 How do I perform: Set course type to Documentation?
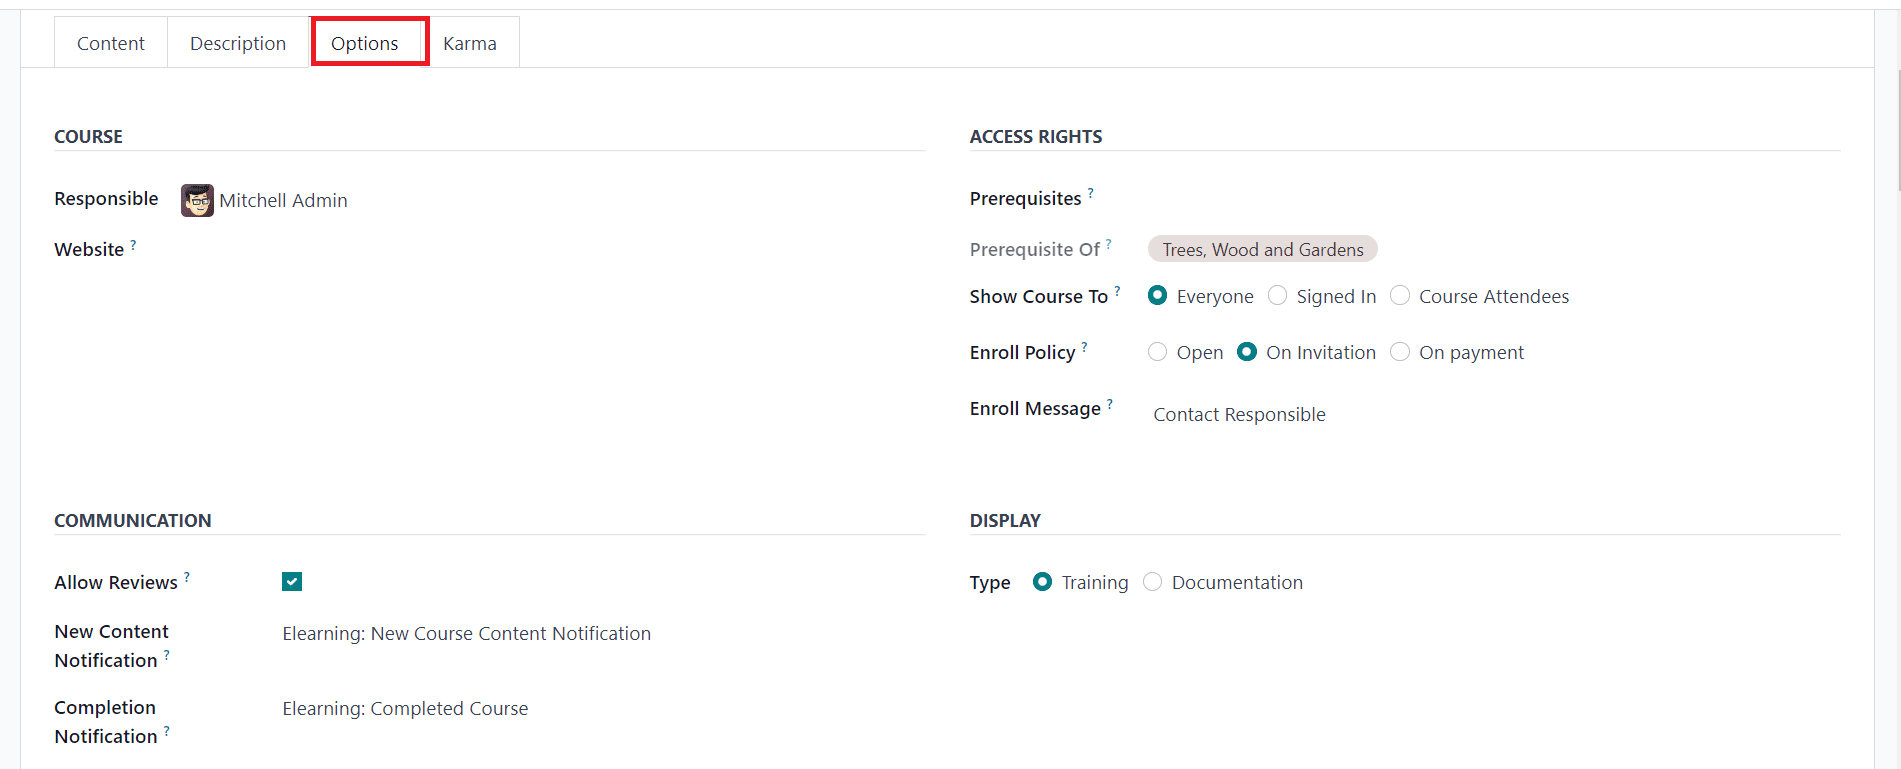click(1152, 581)
